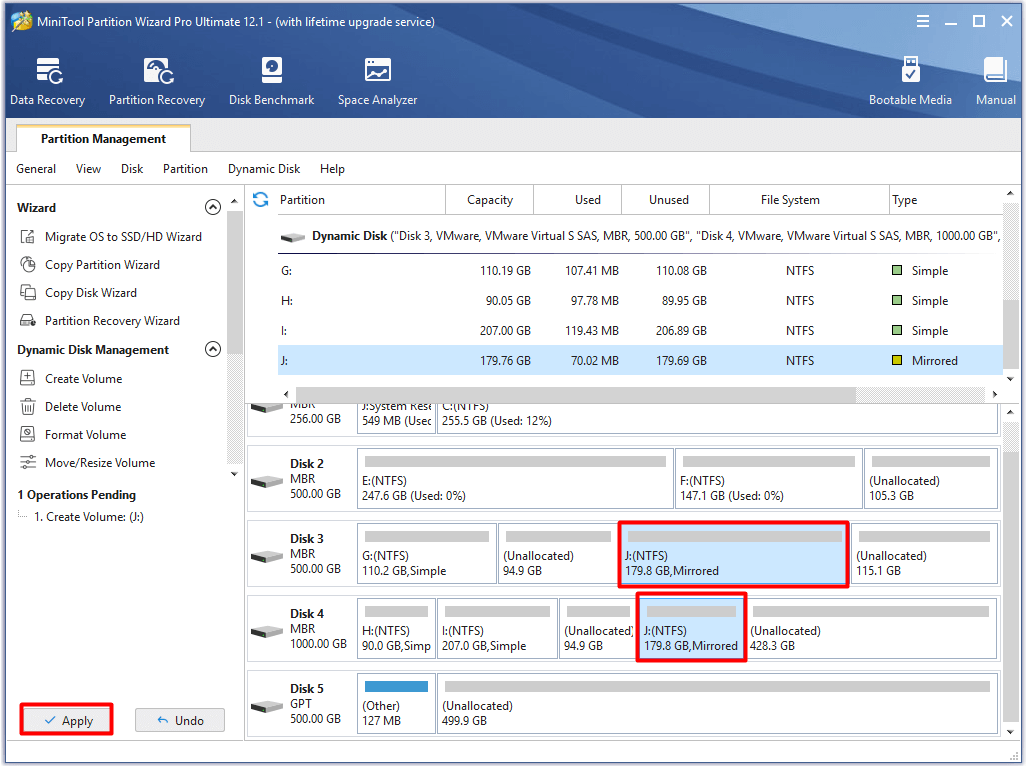This screenshot has width=1027, height=766.
Task: Click the Delete Volume link
Action: pos(83,407)
